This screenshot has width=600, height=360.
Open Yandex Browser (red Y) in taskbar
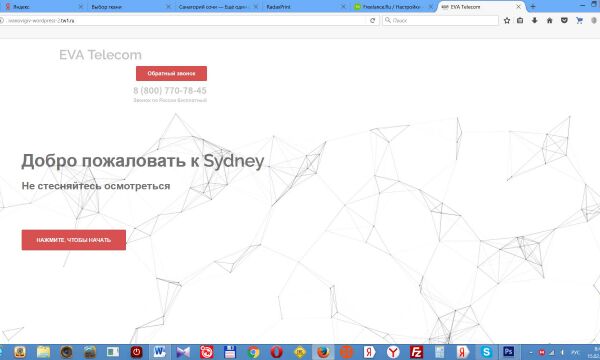tap(393, 352)
